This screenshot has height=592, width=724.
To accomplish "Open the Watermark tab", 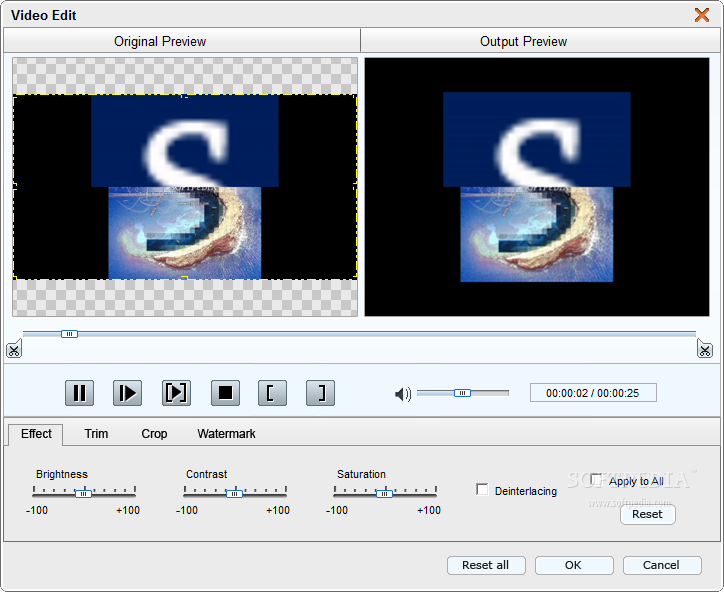I will tap(226, 434).
